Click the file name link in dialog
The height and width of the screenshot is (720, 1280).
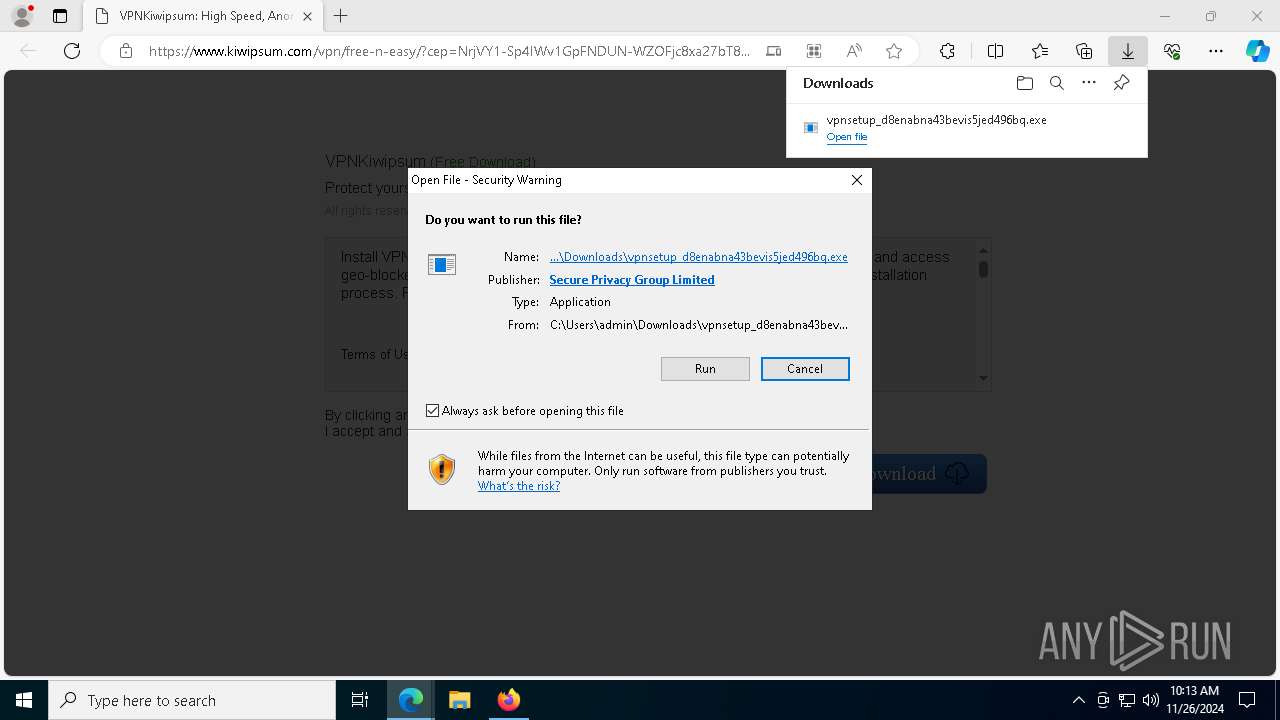(x=699, y=257)
